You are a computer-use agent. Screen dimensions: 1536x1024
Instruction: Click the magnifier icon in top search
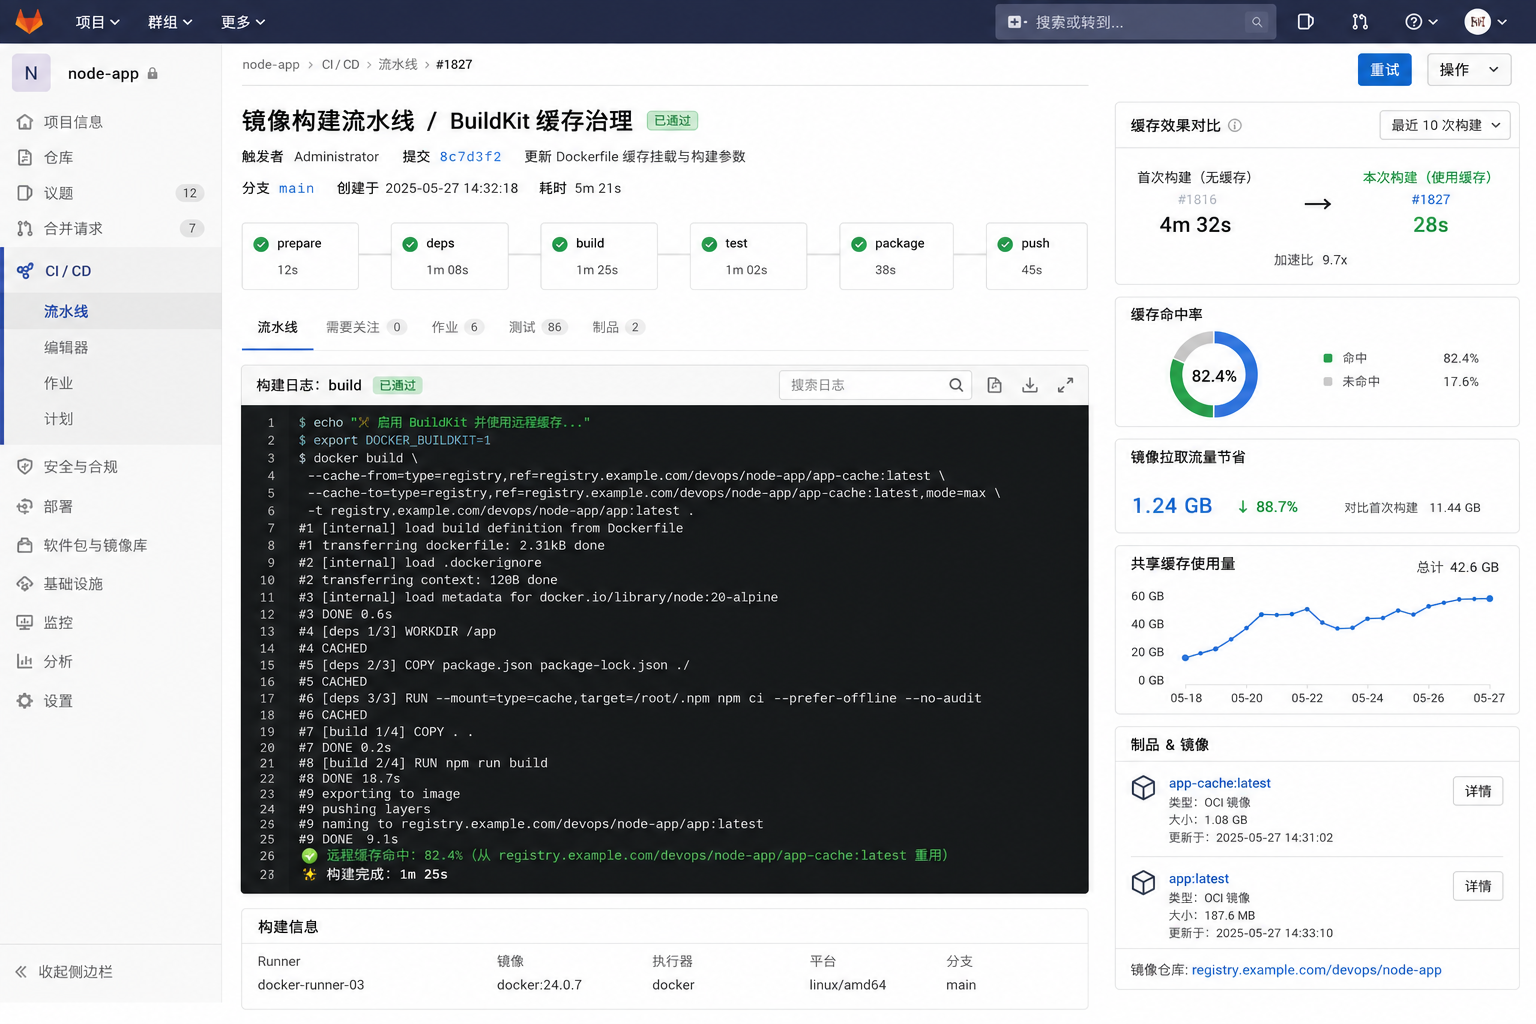point(1257,22)
